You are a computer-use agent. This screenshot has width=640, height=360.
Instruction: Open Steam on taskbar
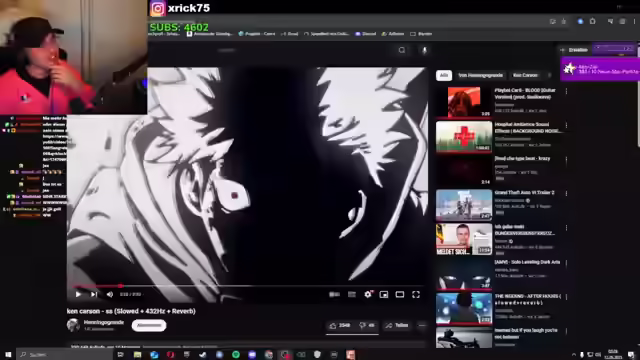pyautogui.click(x=203, y=354)
